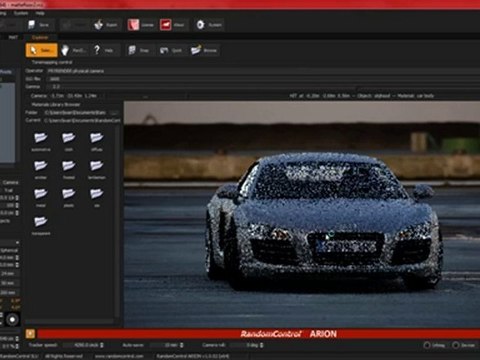The height and width of the screenshot is (360, 480).
Task: Click the Save toolbar icon
Action: tap(32, 25)
